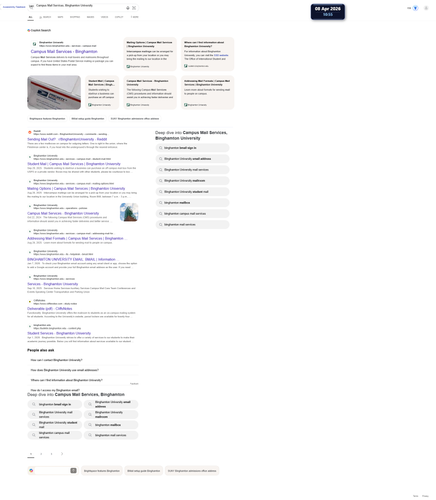The image size is (436, 500).
Task: Click the microphone voice search icon
Action: [128, 8]
